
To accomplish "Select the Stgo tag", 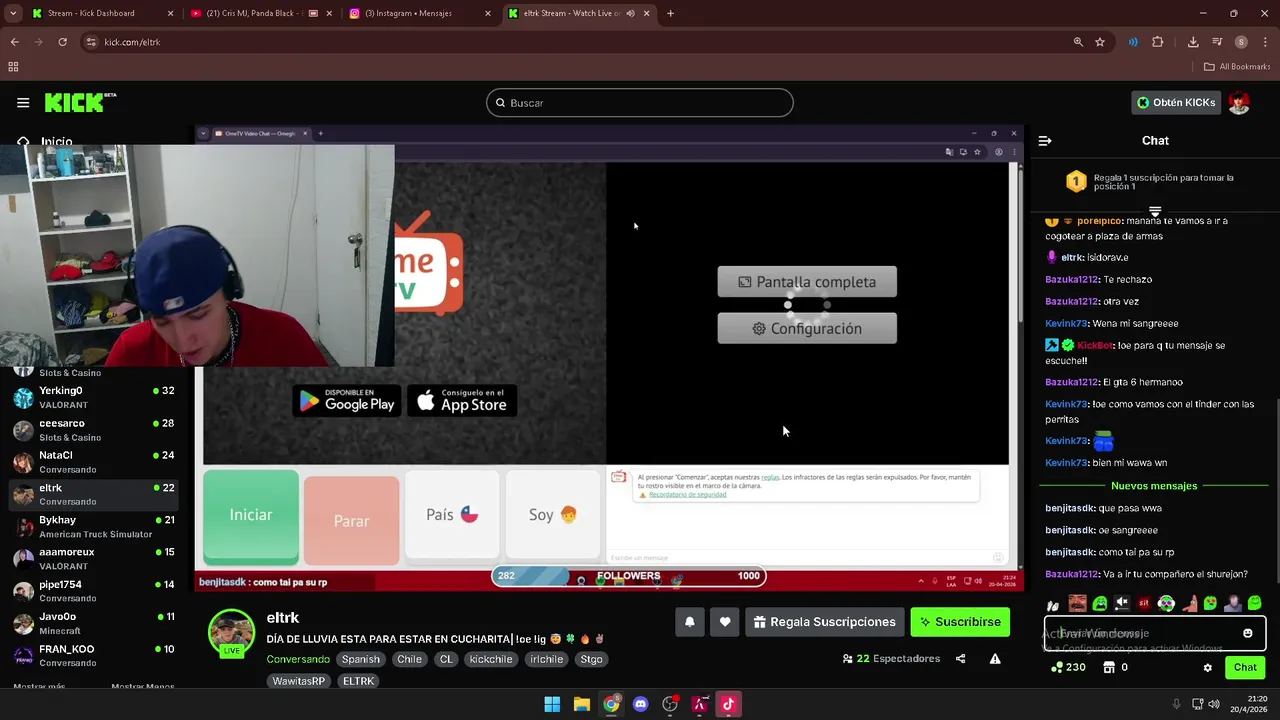I will coord(591,659).
